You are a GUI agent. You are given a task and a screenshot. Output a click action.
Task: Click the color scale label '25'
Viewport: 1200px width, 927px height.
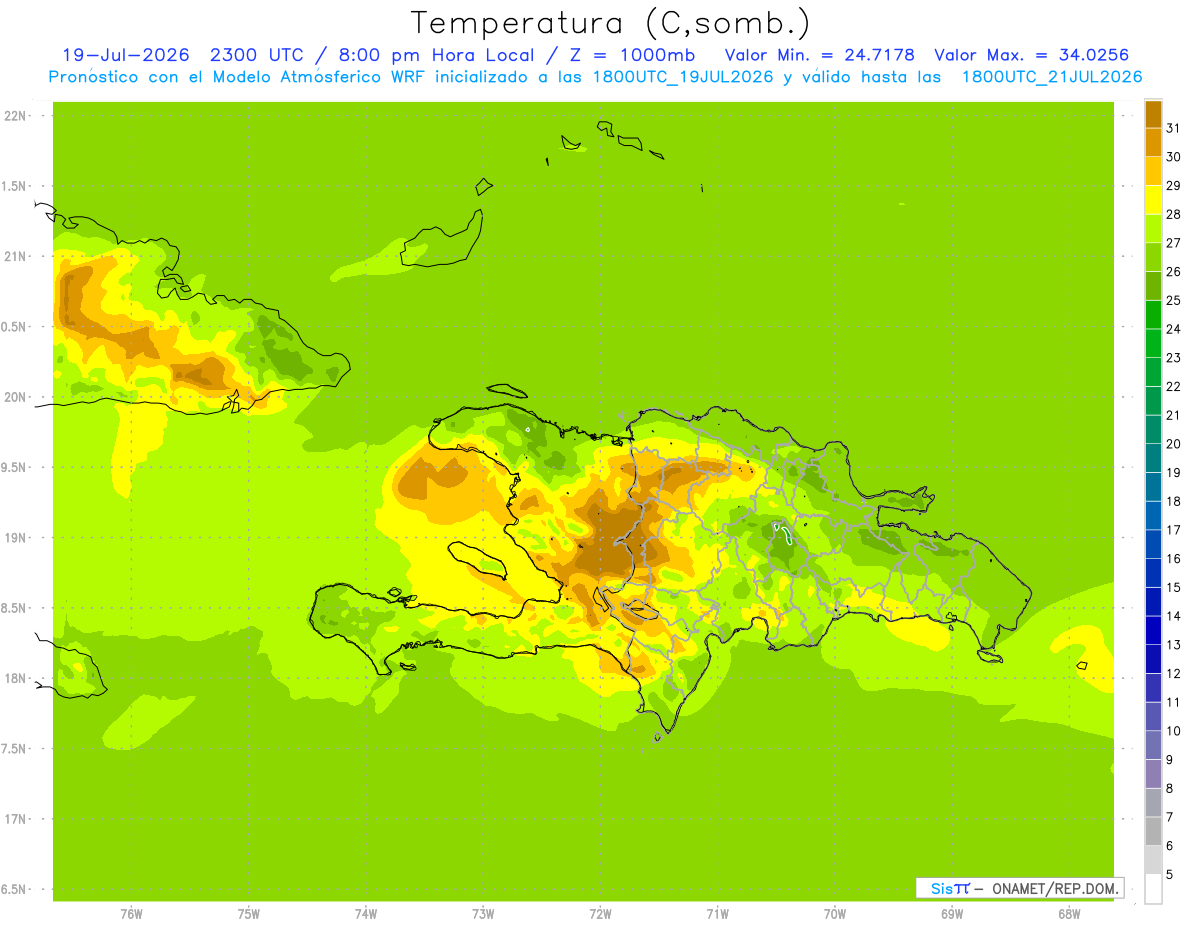click(x=1173, y=300)
